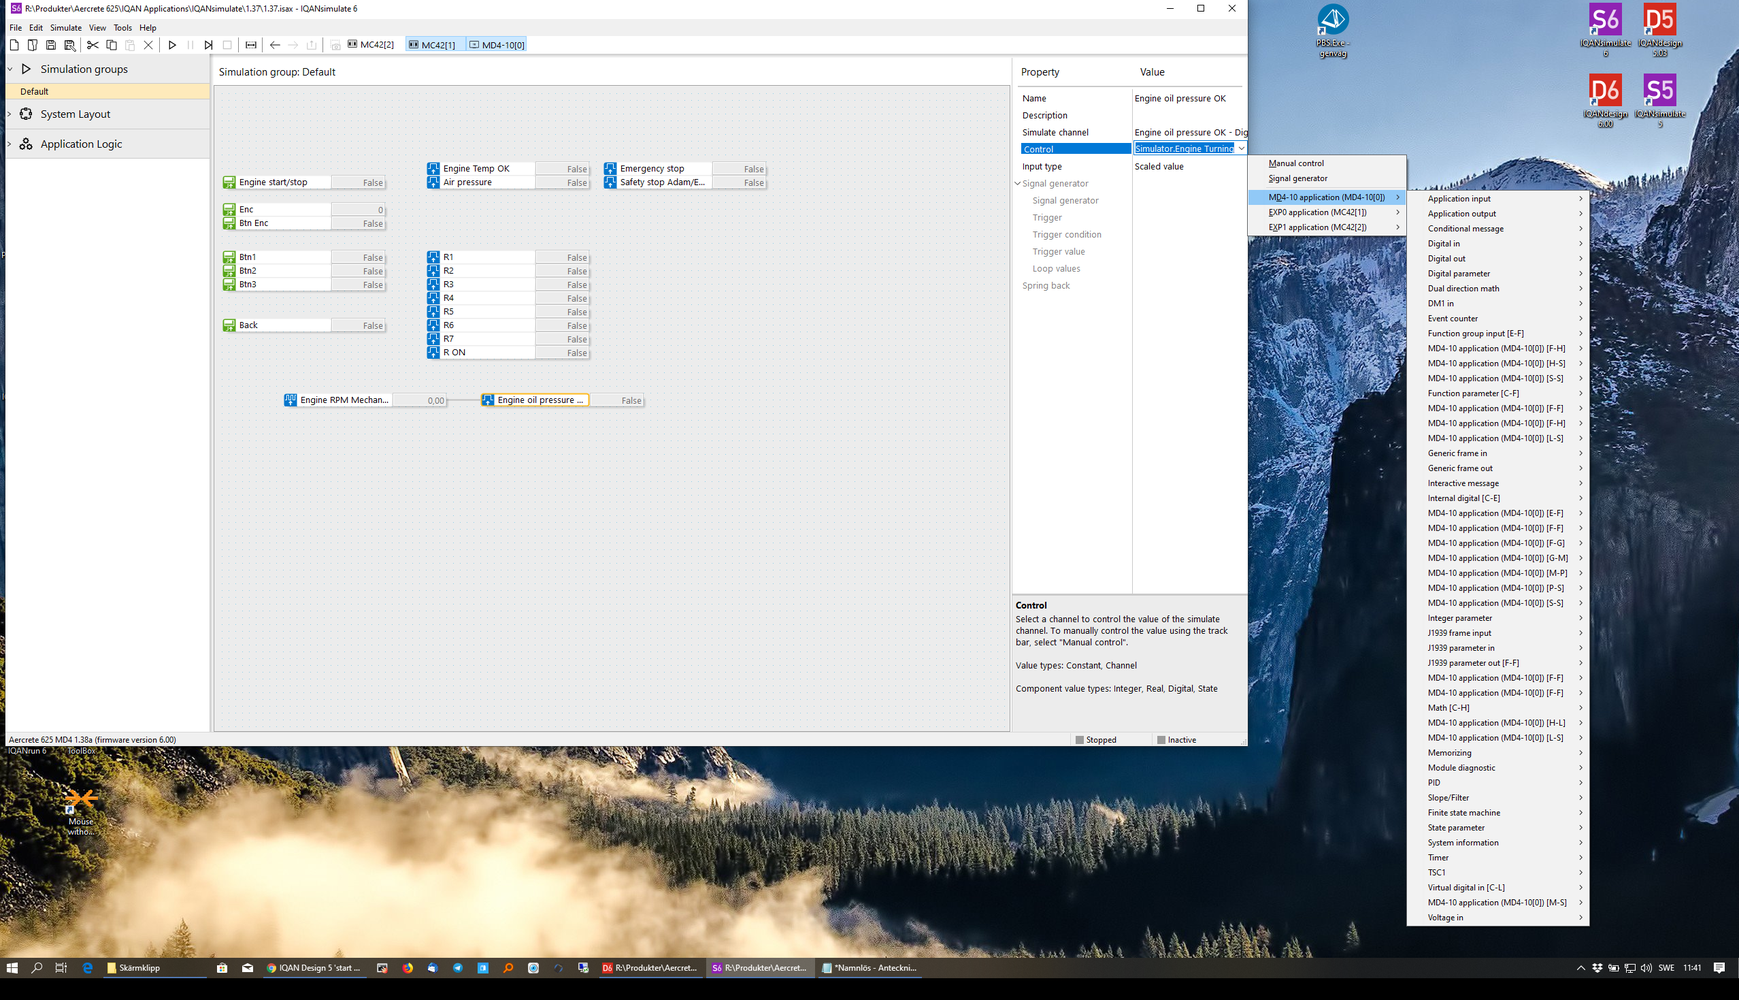Toggle the Back channel False value
The width and height of the screenshot is (1739, 1000).
[358, 326]
